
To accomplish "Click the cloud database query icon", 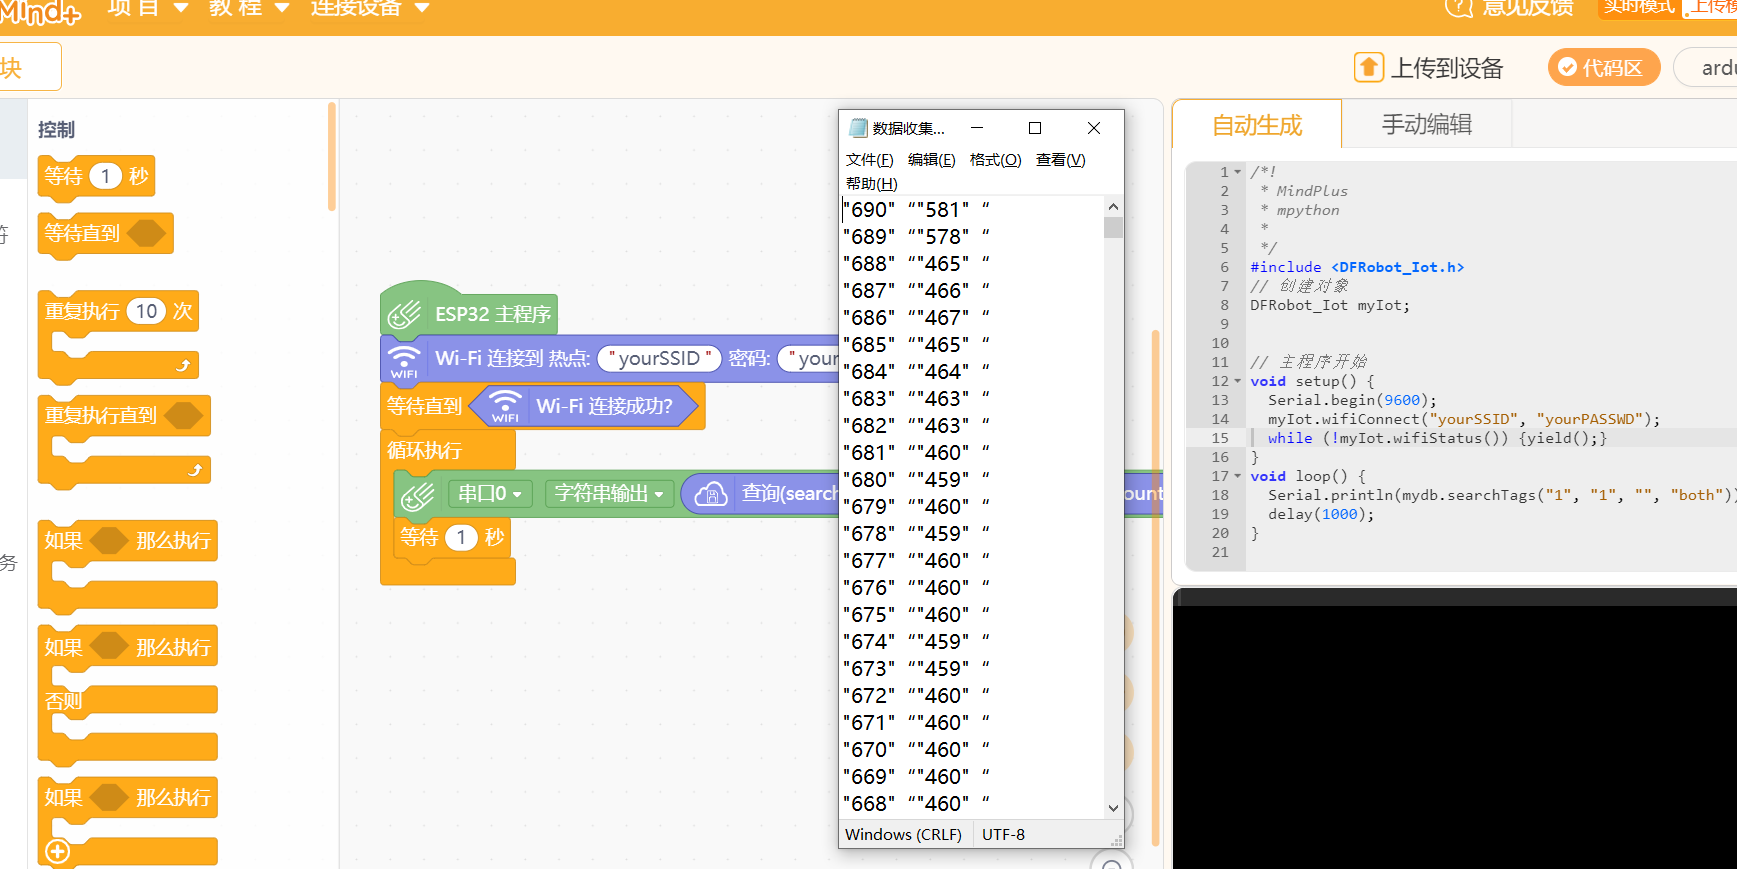I will coord(711,493).
